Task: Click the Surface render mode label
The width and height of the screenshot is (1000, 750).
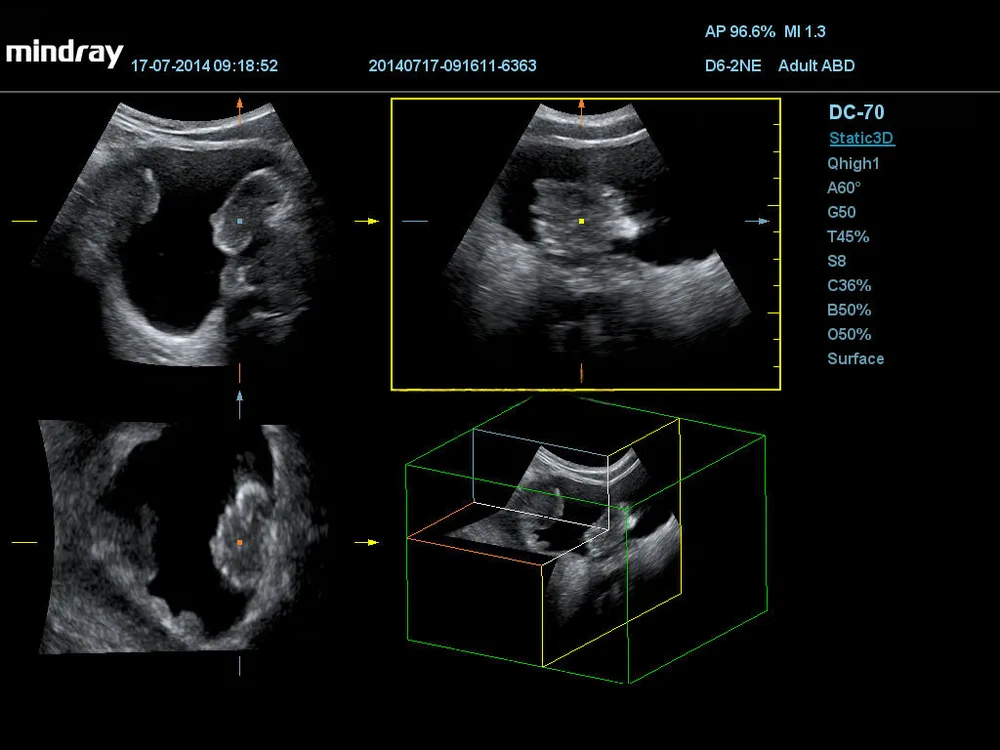Action: pos(855,358)
